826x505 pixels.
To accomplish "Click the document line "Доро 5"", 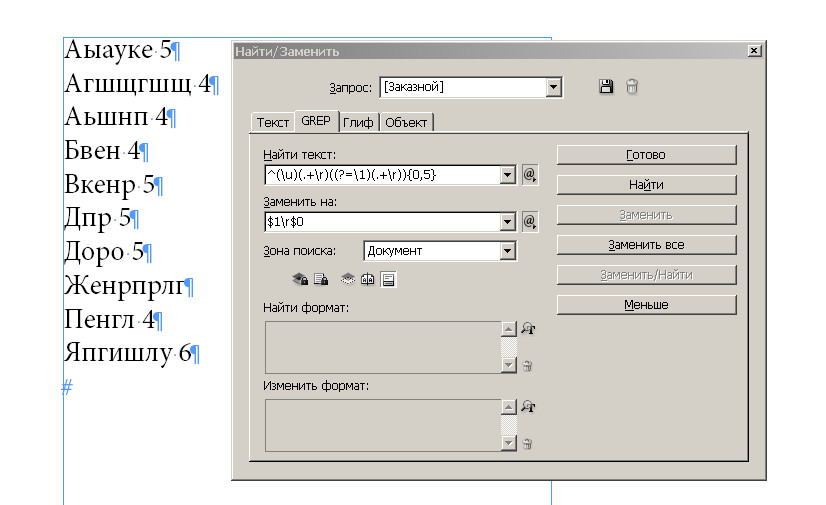I will (108, 252).
